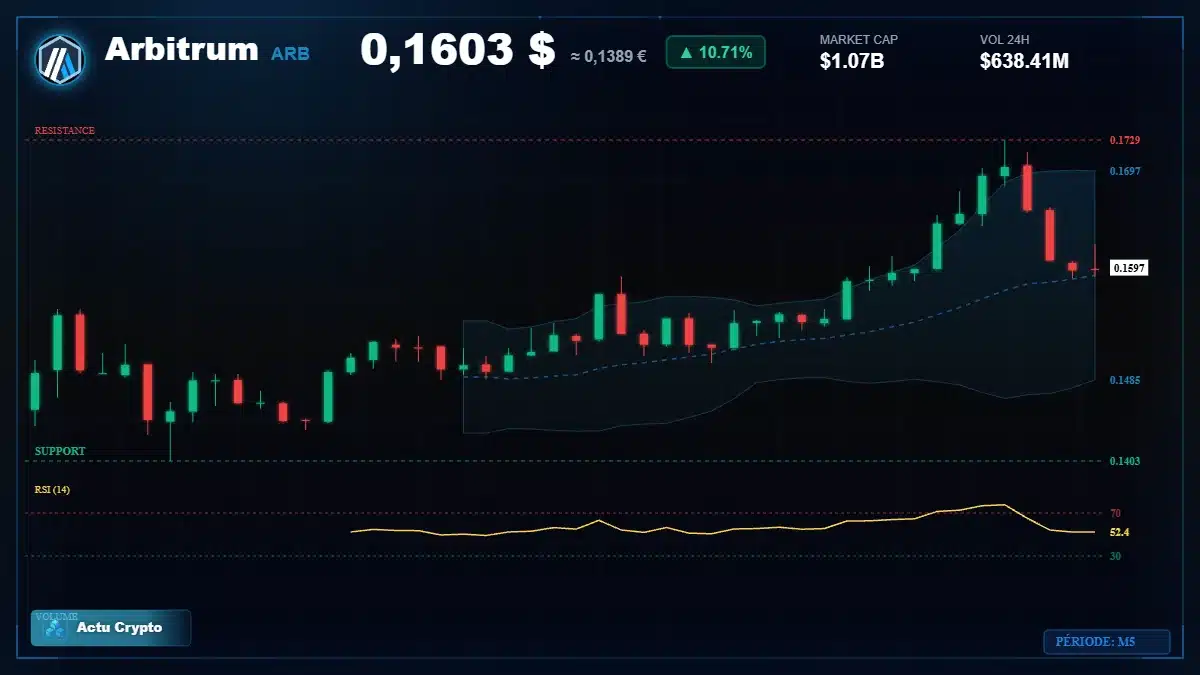Click the PÉRIODE: M5 button
The width and height of the screenshot is (1200, 675).
(1106, 641)
